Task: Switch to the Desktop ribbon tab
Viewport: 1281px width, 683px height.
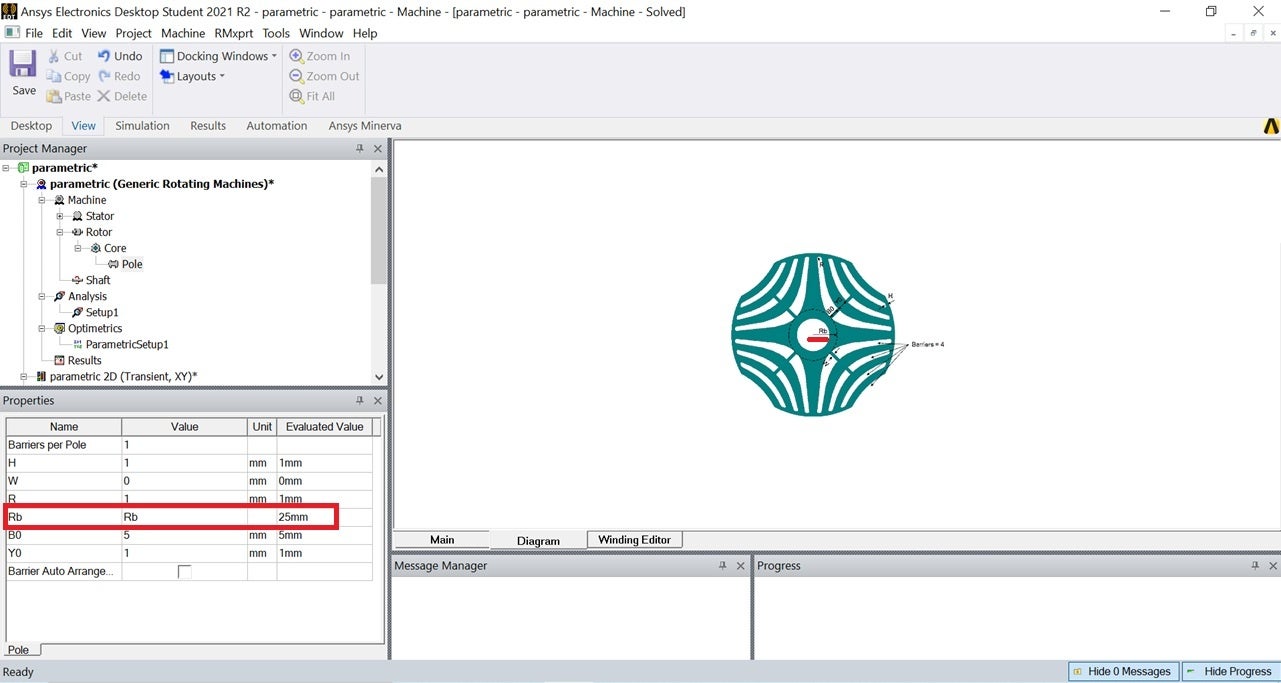Action: (x=31, y=126)
